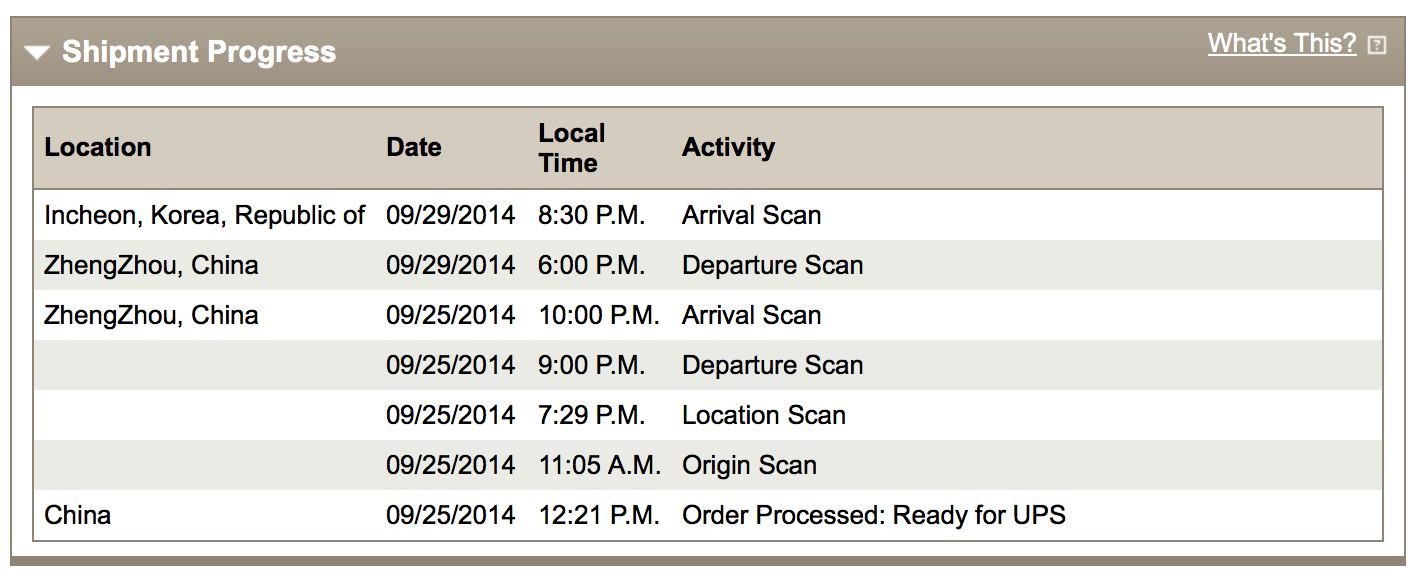Select the Location column header
Viewport: 1414px width, 580px height.
pyautogui.click(x=98, y=147)
